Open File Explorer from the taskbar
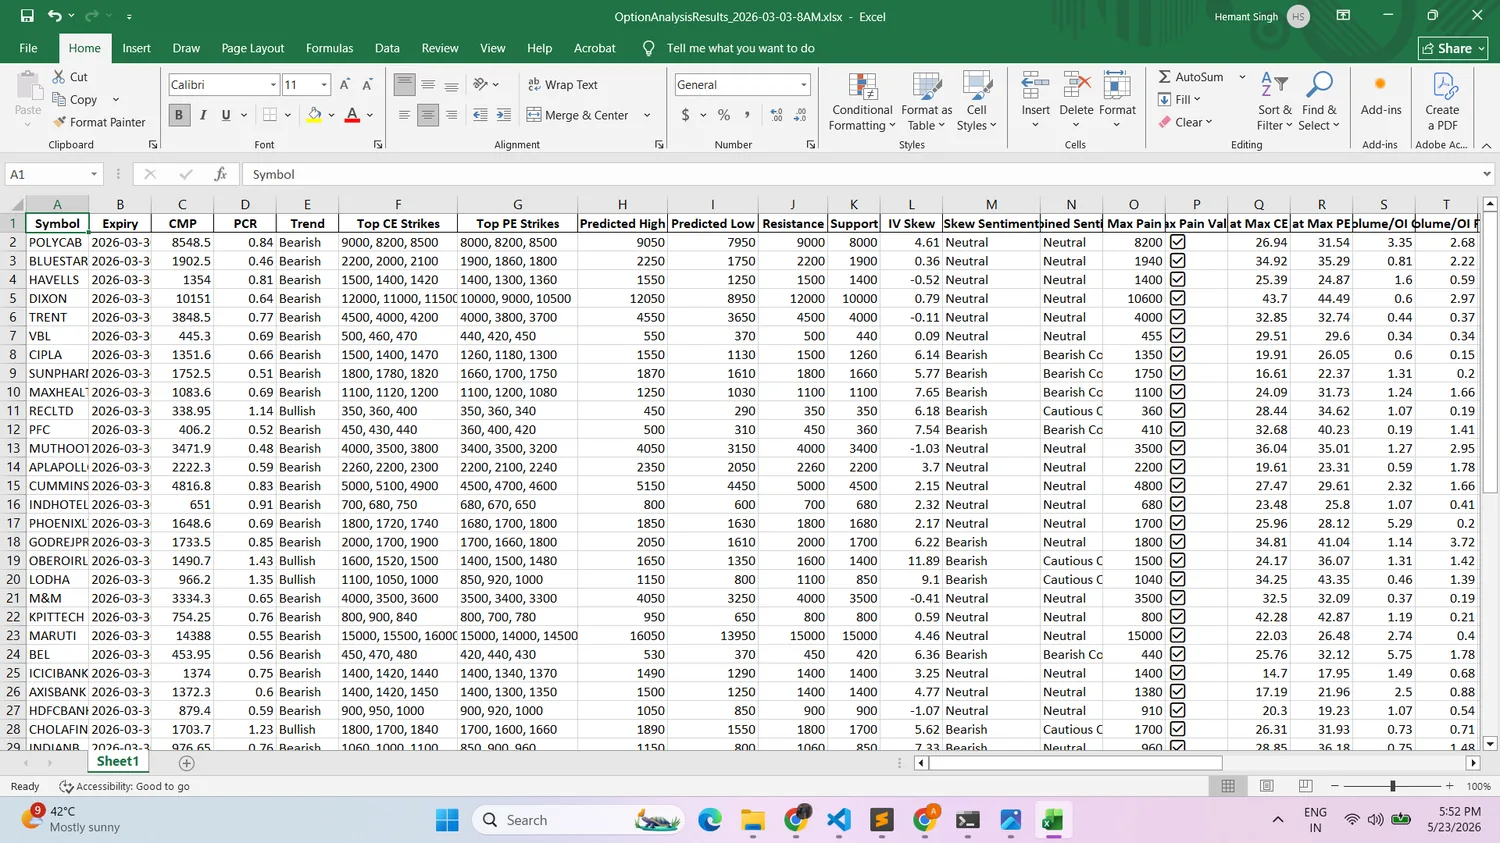Viewport: 1500px width, 843px height. [x=753, y=820]
